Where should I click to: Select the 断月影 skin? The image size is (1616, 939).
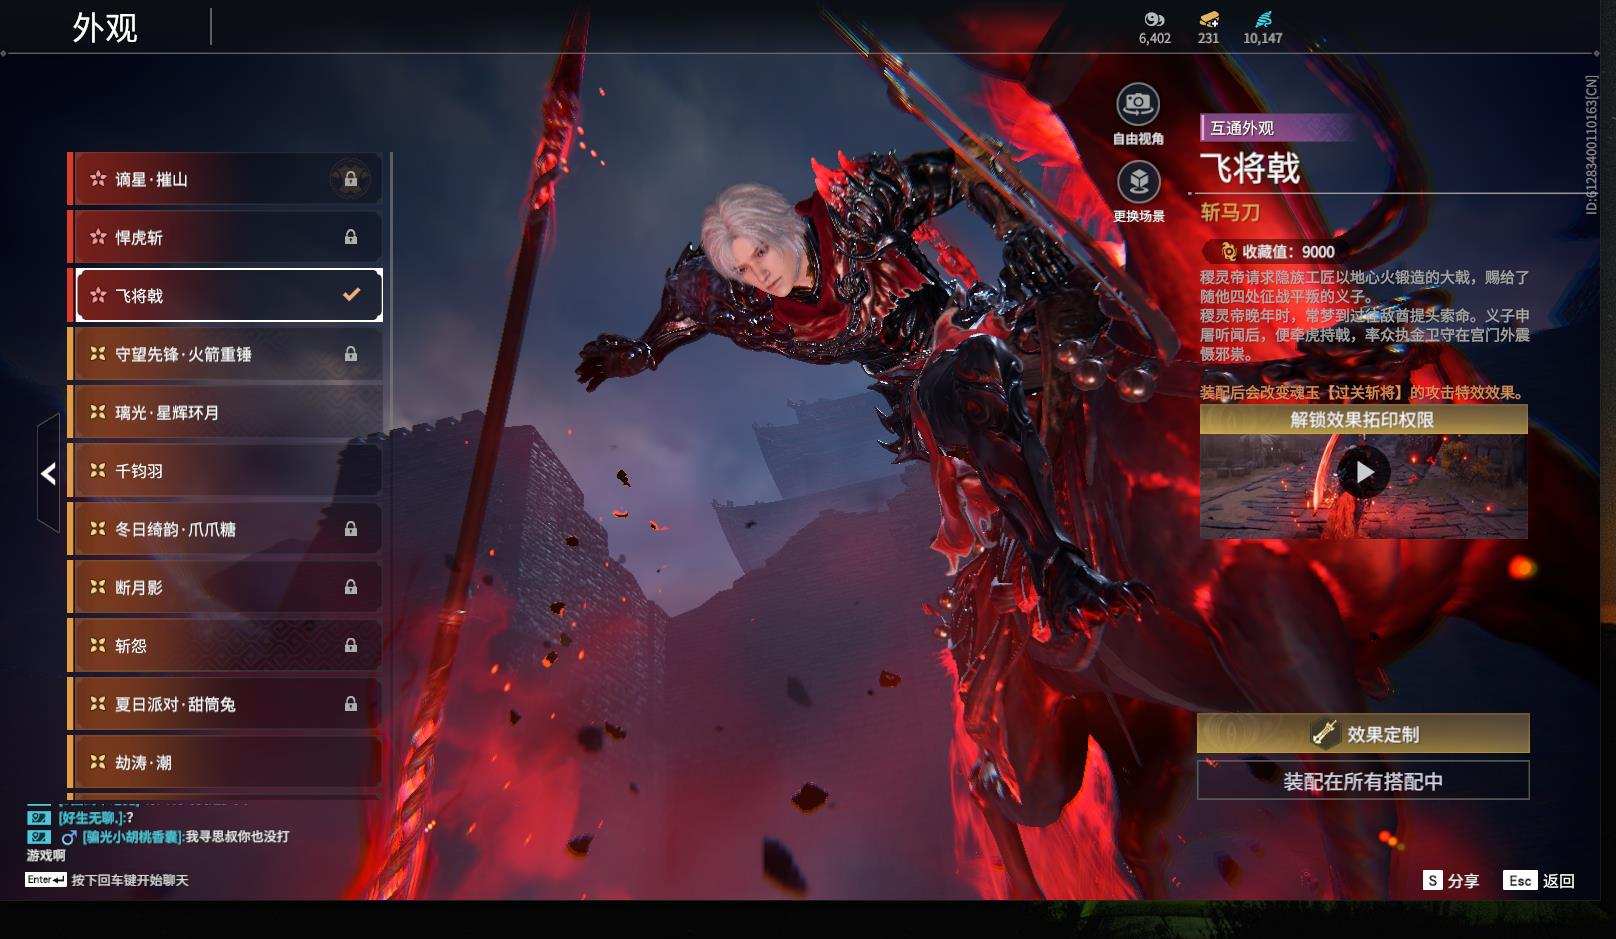coord(225,587)
